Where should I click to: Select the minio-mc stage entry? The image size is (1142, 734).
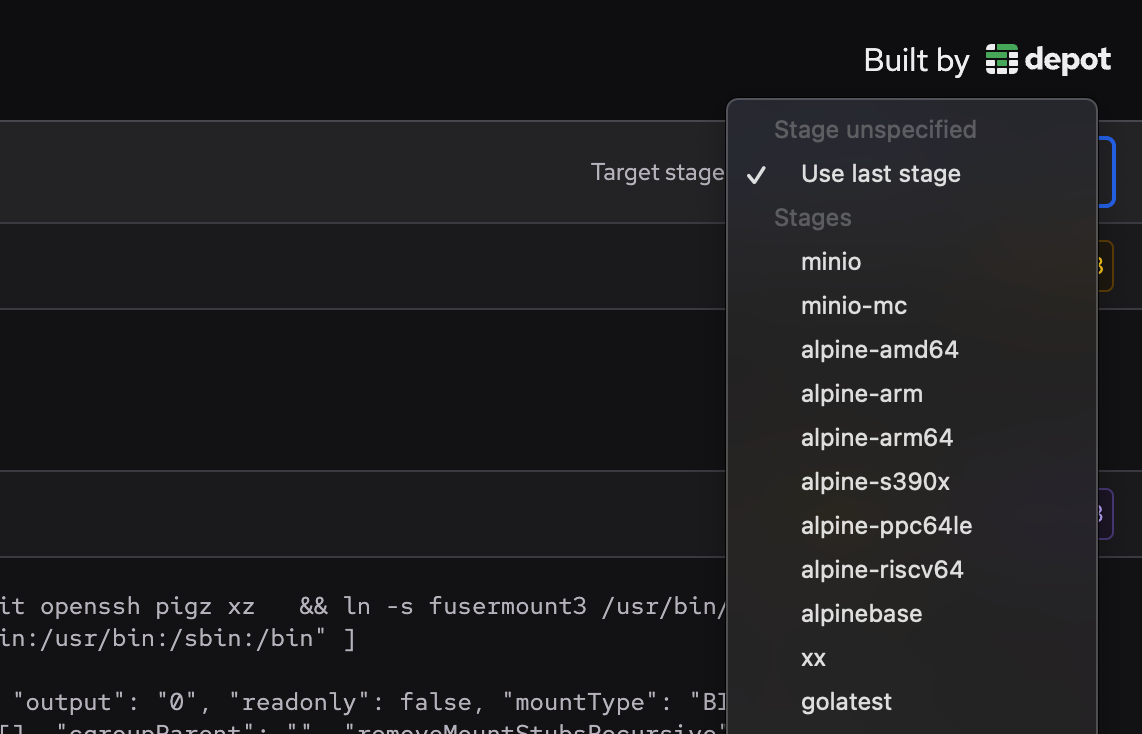(854, 305)
